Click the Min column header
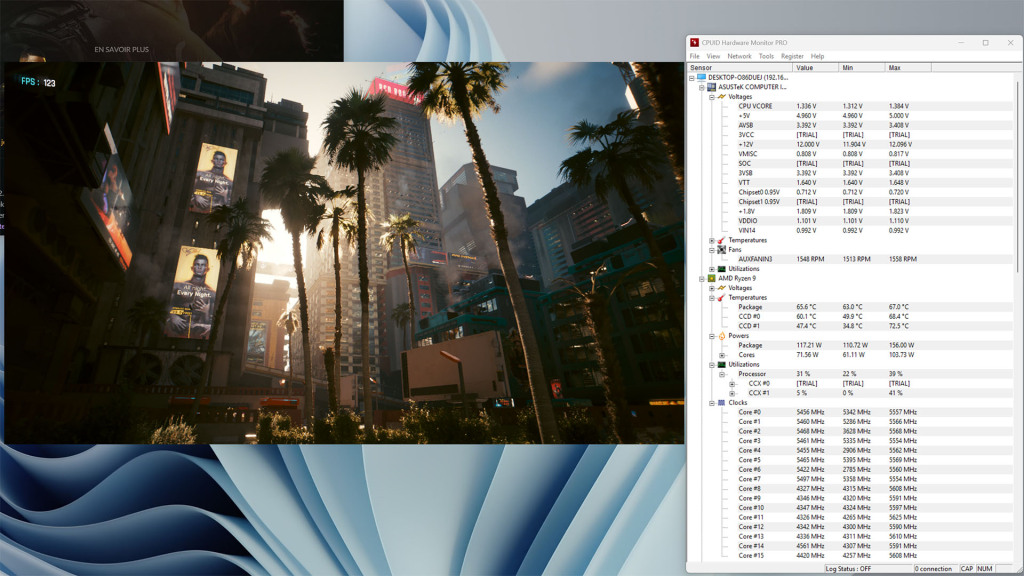1024x576 pixels. [862, 67]
